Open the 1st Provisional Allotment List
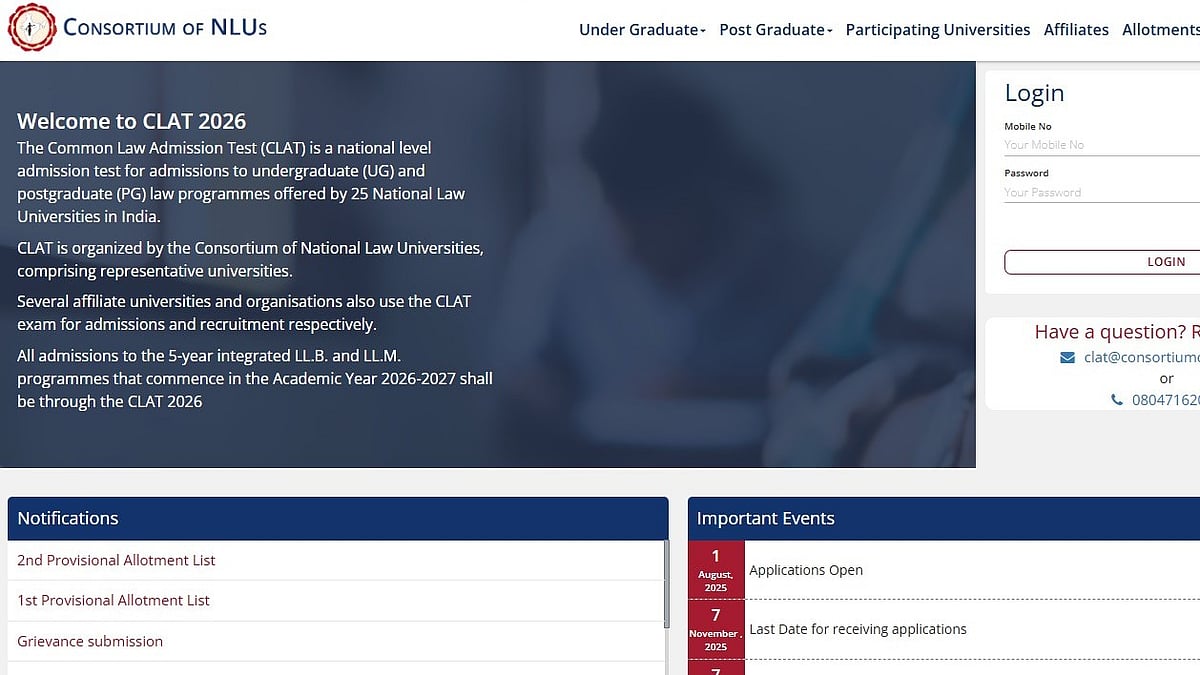The image size is (1200, 675). click(x=113, y=600)
